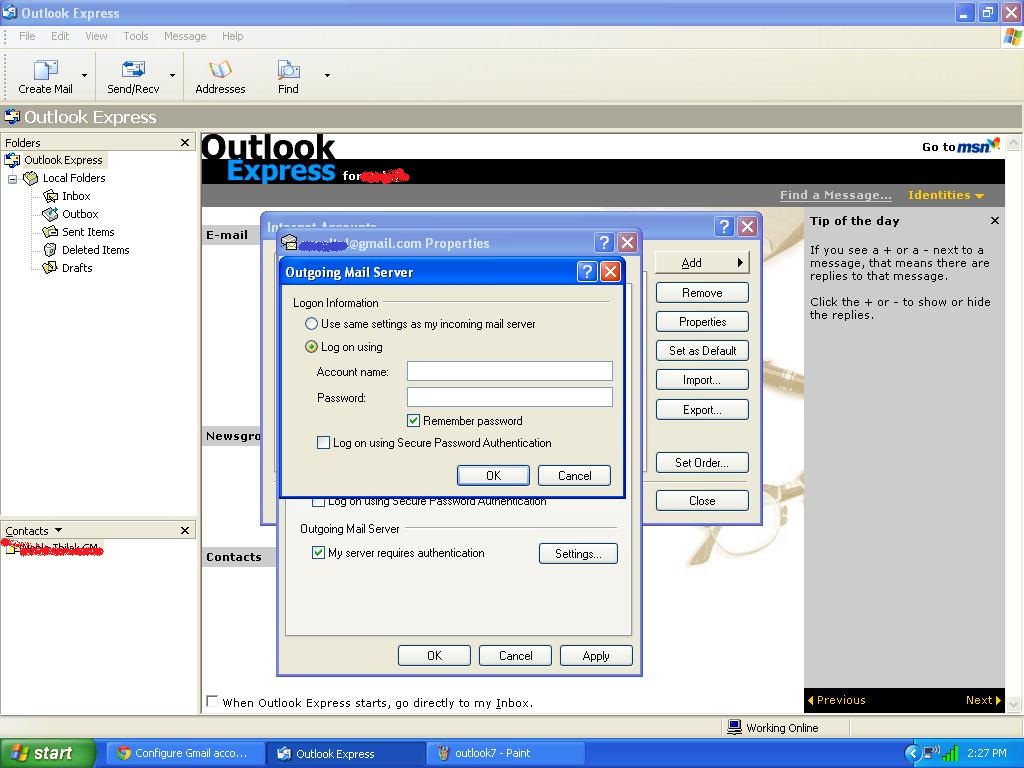Select the Drafts folder icon
The width and height of the screenshot is (1024, 768).
tap(50, 268)
